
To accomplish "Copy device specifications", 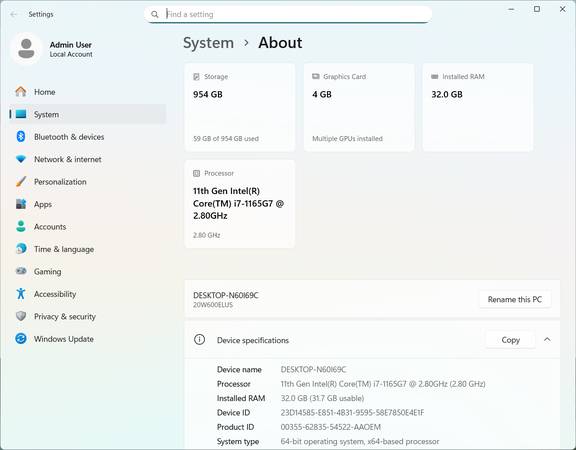I will [511, 340].
